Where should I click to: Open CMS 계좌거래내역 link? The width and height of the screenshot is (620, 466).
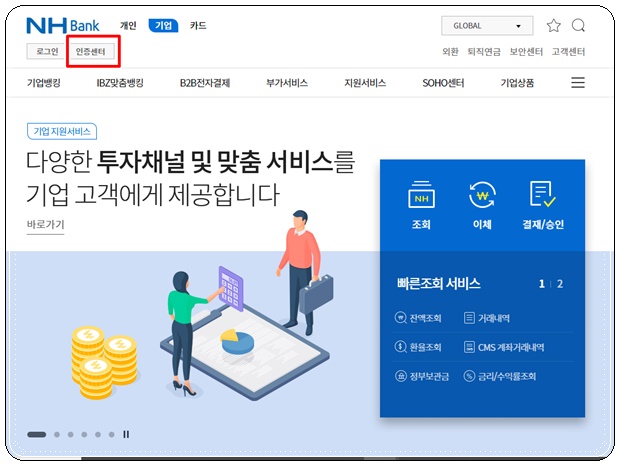point(504,347)
